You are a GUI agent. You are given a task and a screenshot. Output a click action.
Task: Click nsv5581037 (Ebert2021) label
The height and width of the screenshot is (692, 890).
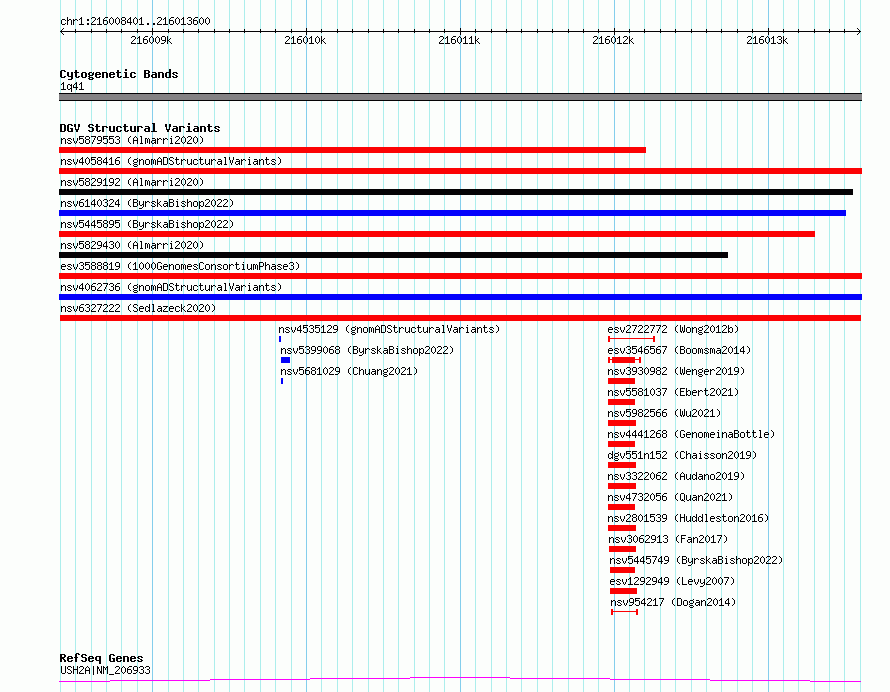click(x=673, y=392)
